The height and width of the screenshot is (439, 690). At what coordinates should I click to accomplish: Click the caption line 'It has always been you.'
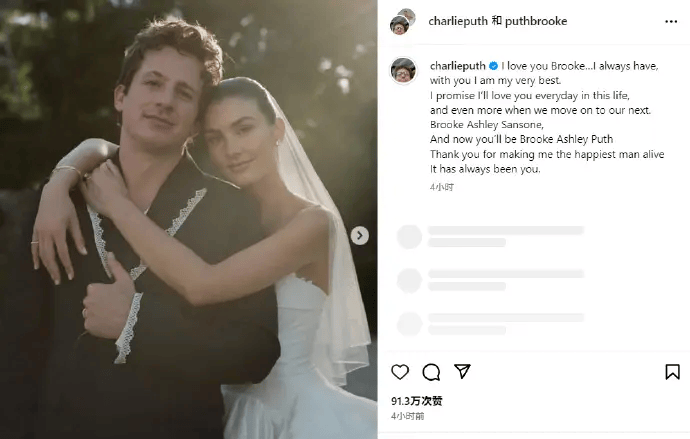click(485, 169)
